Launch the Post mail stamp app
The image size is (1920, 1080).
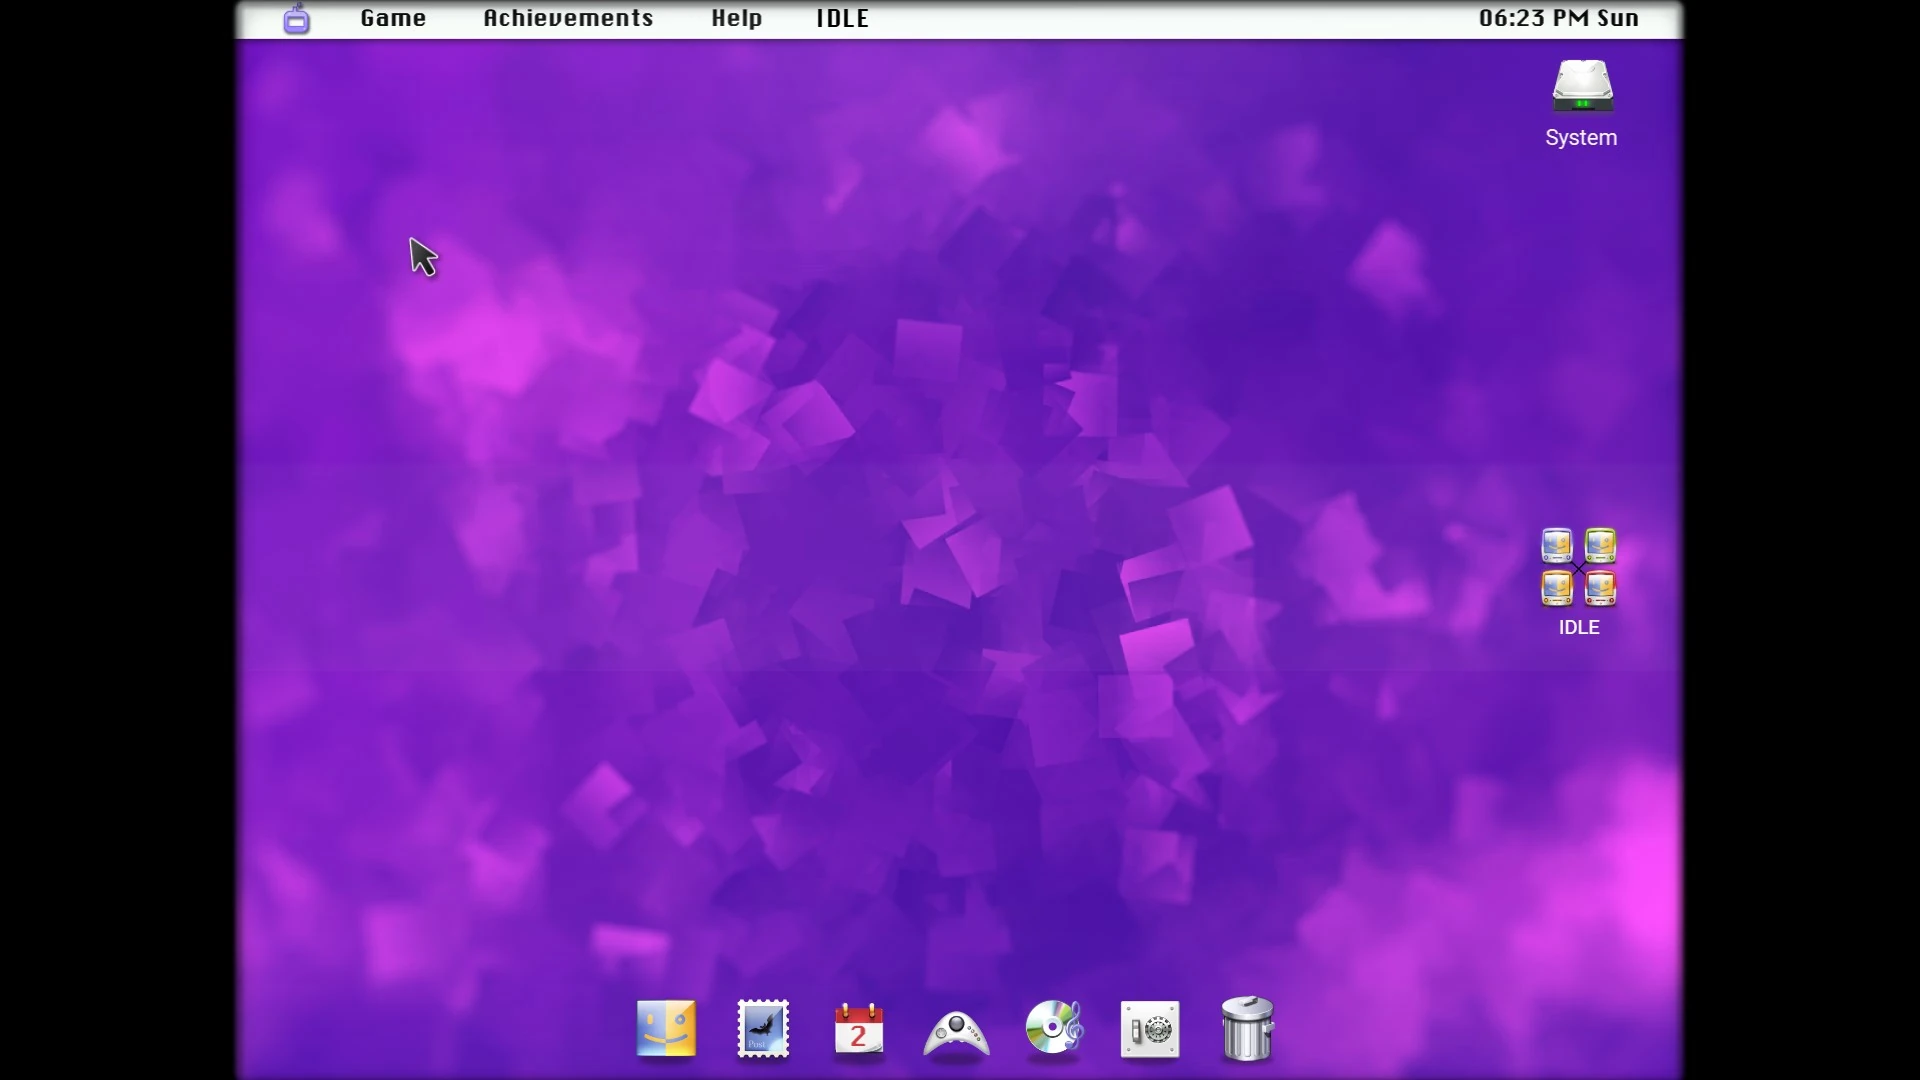[x=763, y=1028]
